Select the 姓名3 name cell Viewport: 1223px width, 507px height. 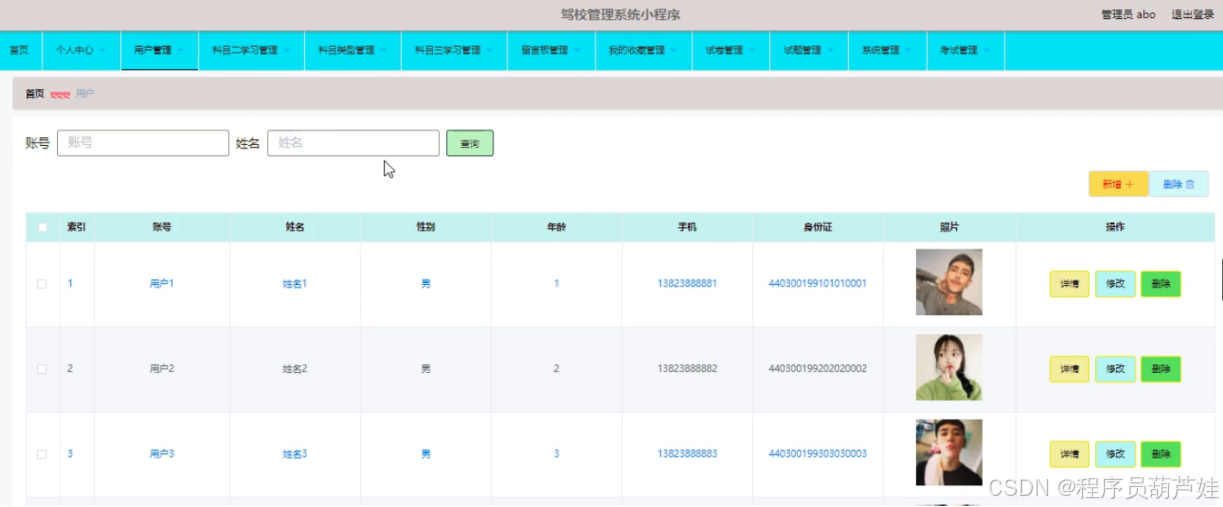294,454
